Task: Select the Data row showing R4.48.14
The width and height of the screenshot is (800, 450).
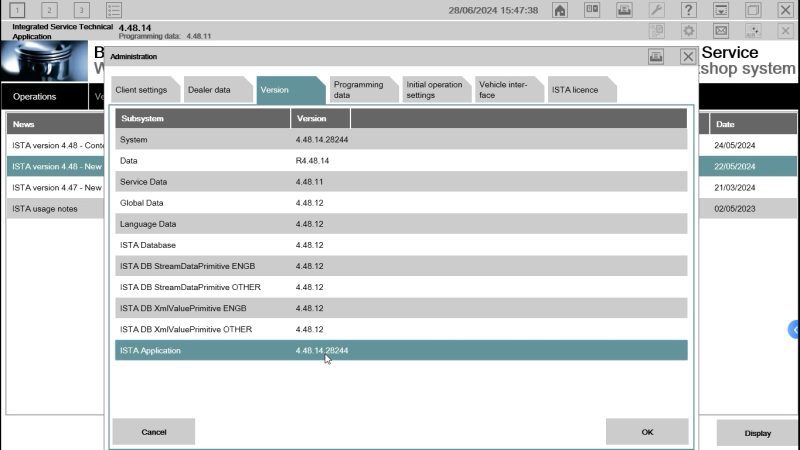Action: pos(401,161)
